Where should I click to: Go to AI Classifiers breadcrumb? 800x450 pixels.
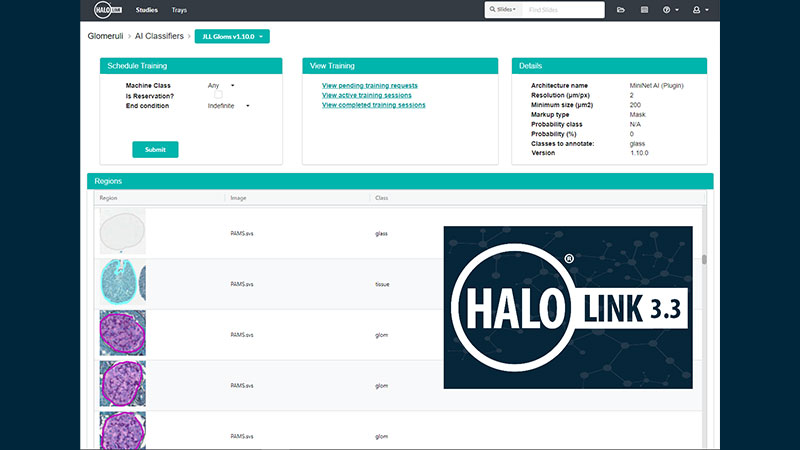pyautogui.click(x=159, y=36)
